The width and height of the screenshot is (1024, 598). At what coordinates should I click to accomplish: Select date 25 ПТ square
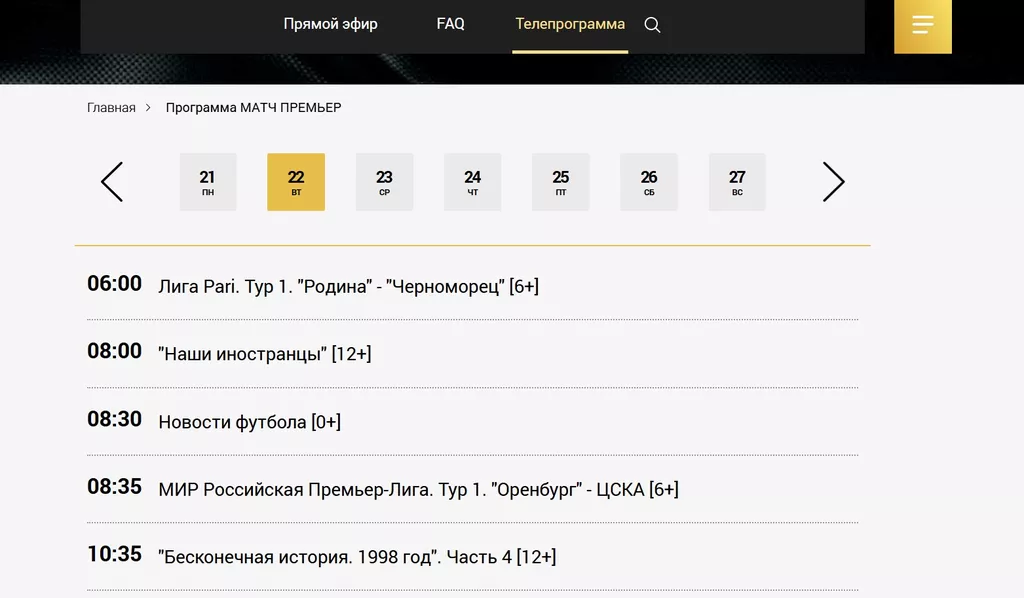point(560,181)
